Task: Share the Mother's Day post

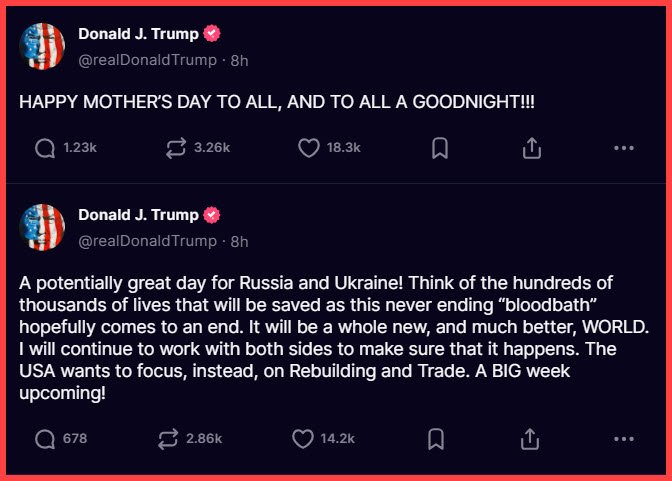Action: (532, 148)
